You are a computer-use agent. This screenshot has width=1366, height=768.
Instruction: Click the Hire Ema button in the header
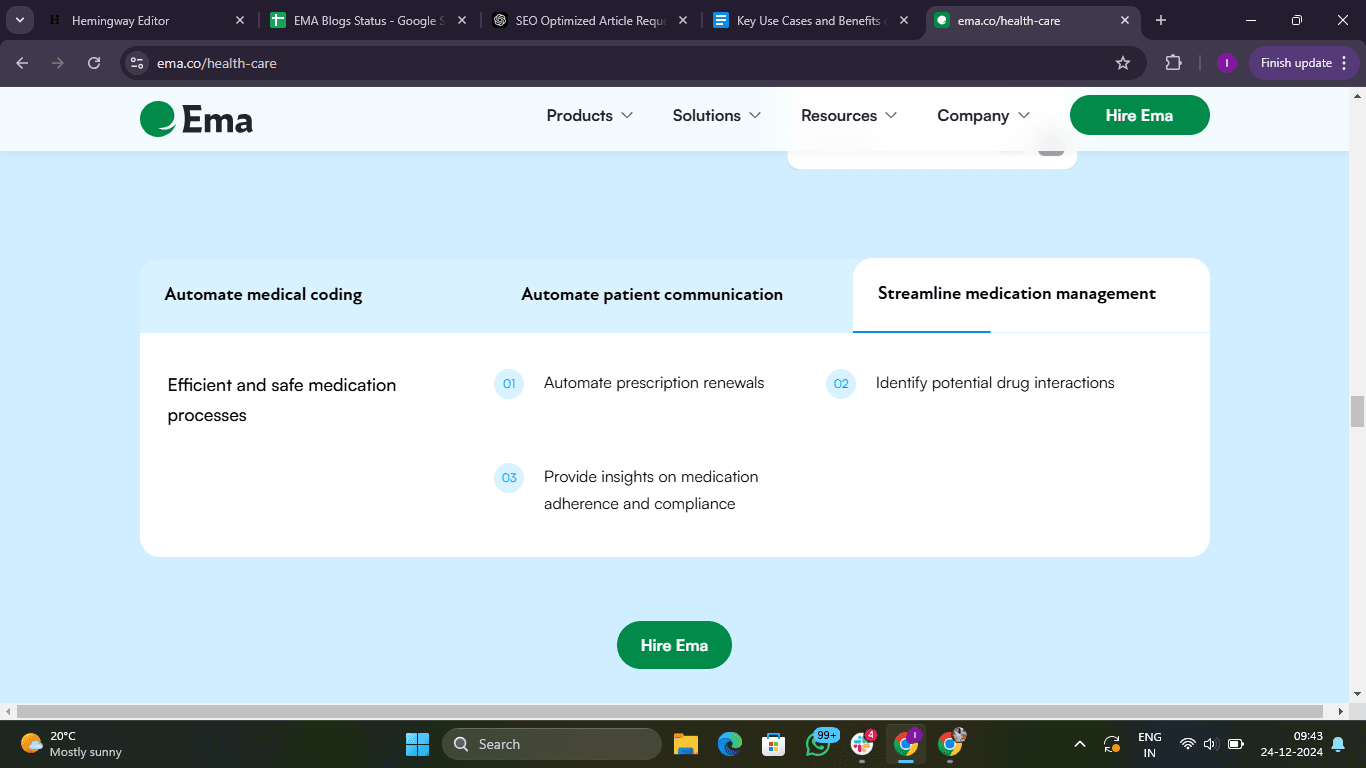1139,115
